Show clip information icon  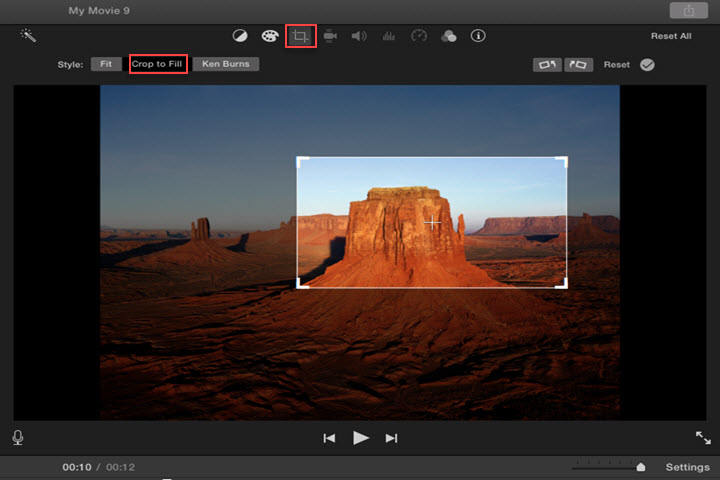coord(478,36)
